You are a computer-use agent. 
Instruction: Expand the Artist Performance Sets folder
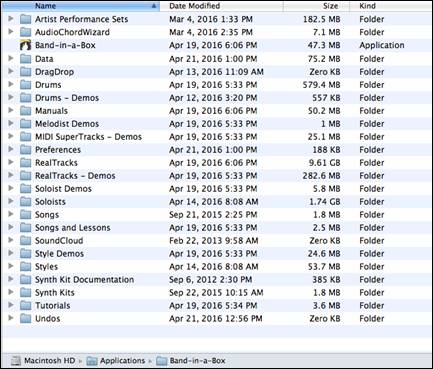(11, 19)
